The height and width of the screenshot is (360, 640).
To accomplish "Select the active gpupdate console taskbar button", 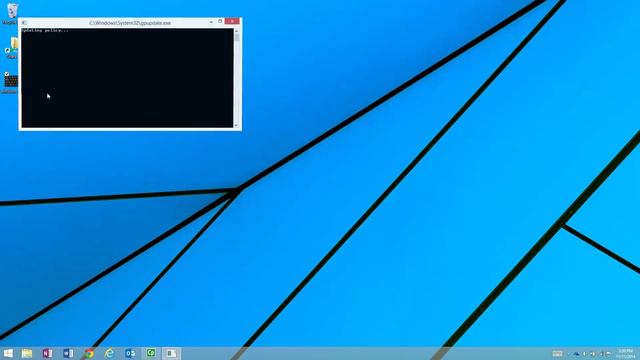I will coord(171,353).
